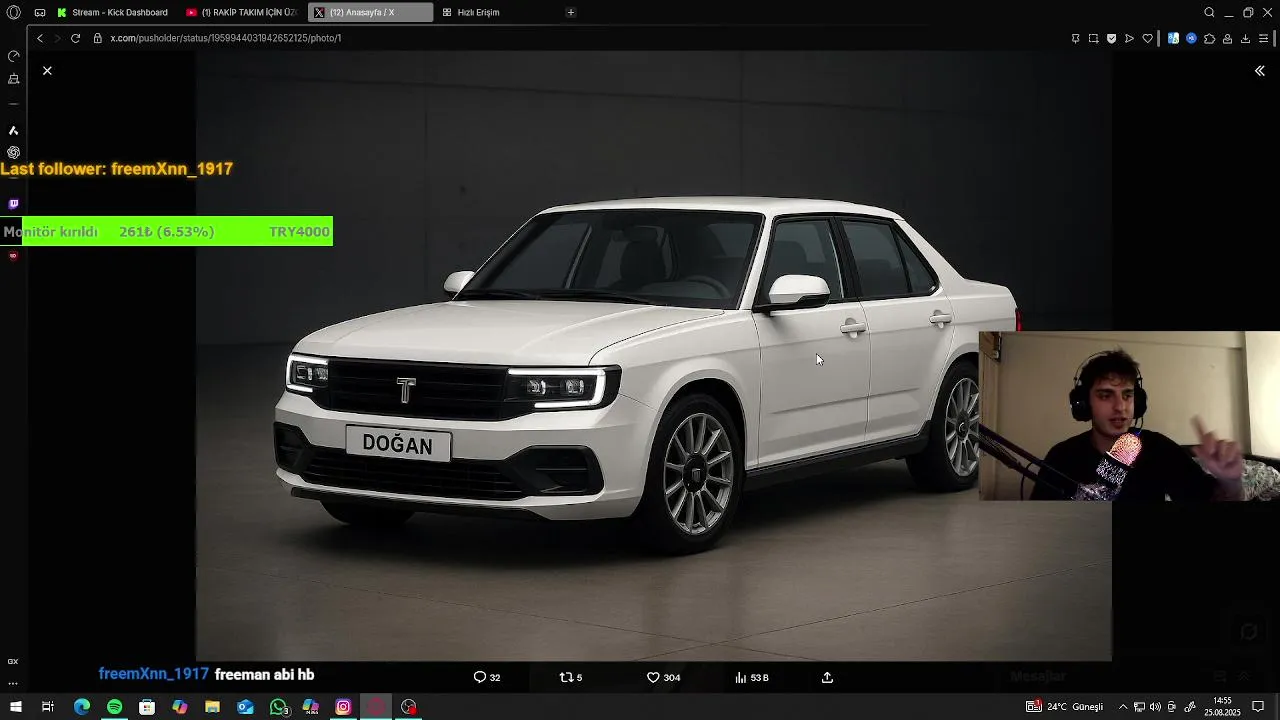Open Aria AI in sidebar
Screen dimensions: 1280x720
click(x=13, y=130)
